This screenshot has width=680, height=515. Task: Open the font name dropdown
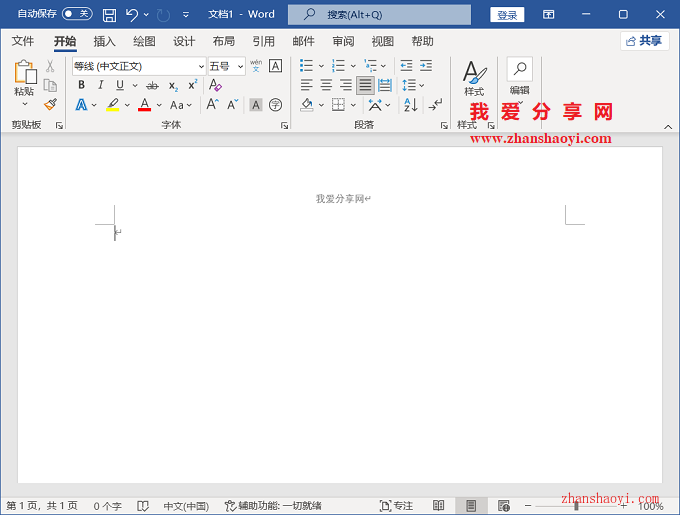(x=201, y=66)
